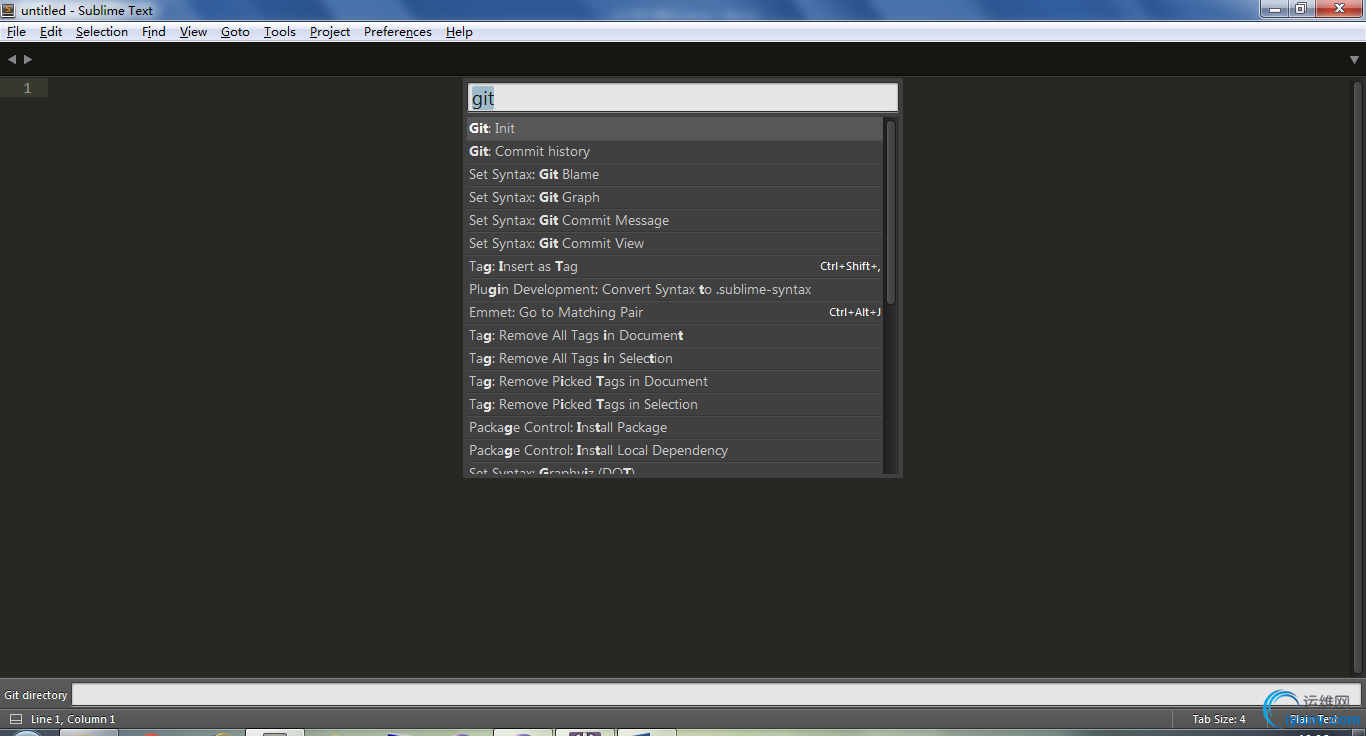Open the Tools menu
Viewport: 1366px width, 736px height.
coord(280,32)
